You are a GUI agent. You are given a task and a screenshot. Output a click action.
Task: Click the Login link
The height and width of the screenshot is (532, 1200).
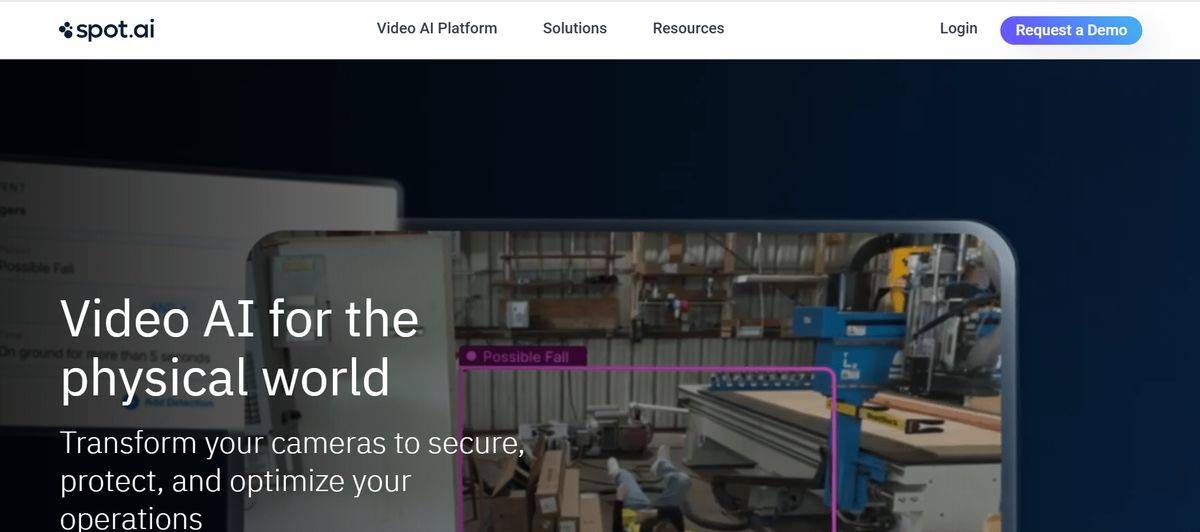point(958,28)
